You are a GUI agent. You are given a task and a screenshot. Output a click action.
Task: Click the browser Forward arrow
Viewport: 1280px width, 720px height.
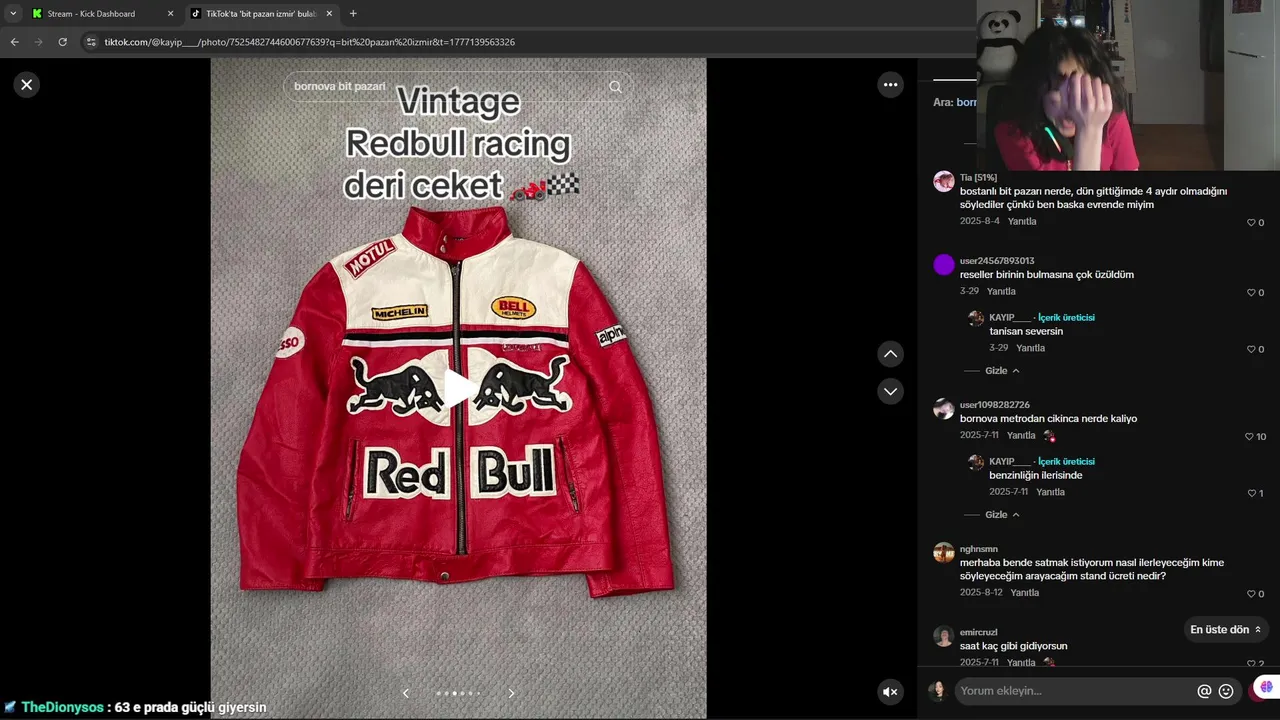[39, 42]
